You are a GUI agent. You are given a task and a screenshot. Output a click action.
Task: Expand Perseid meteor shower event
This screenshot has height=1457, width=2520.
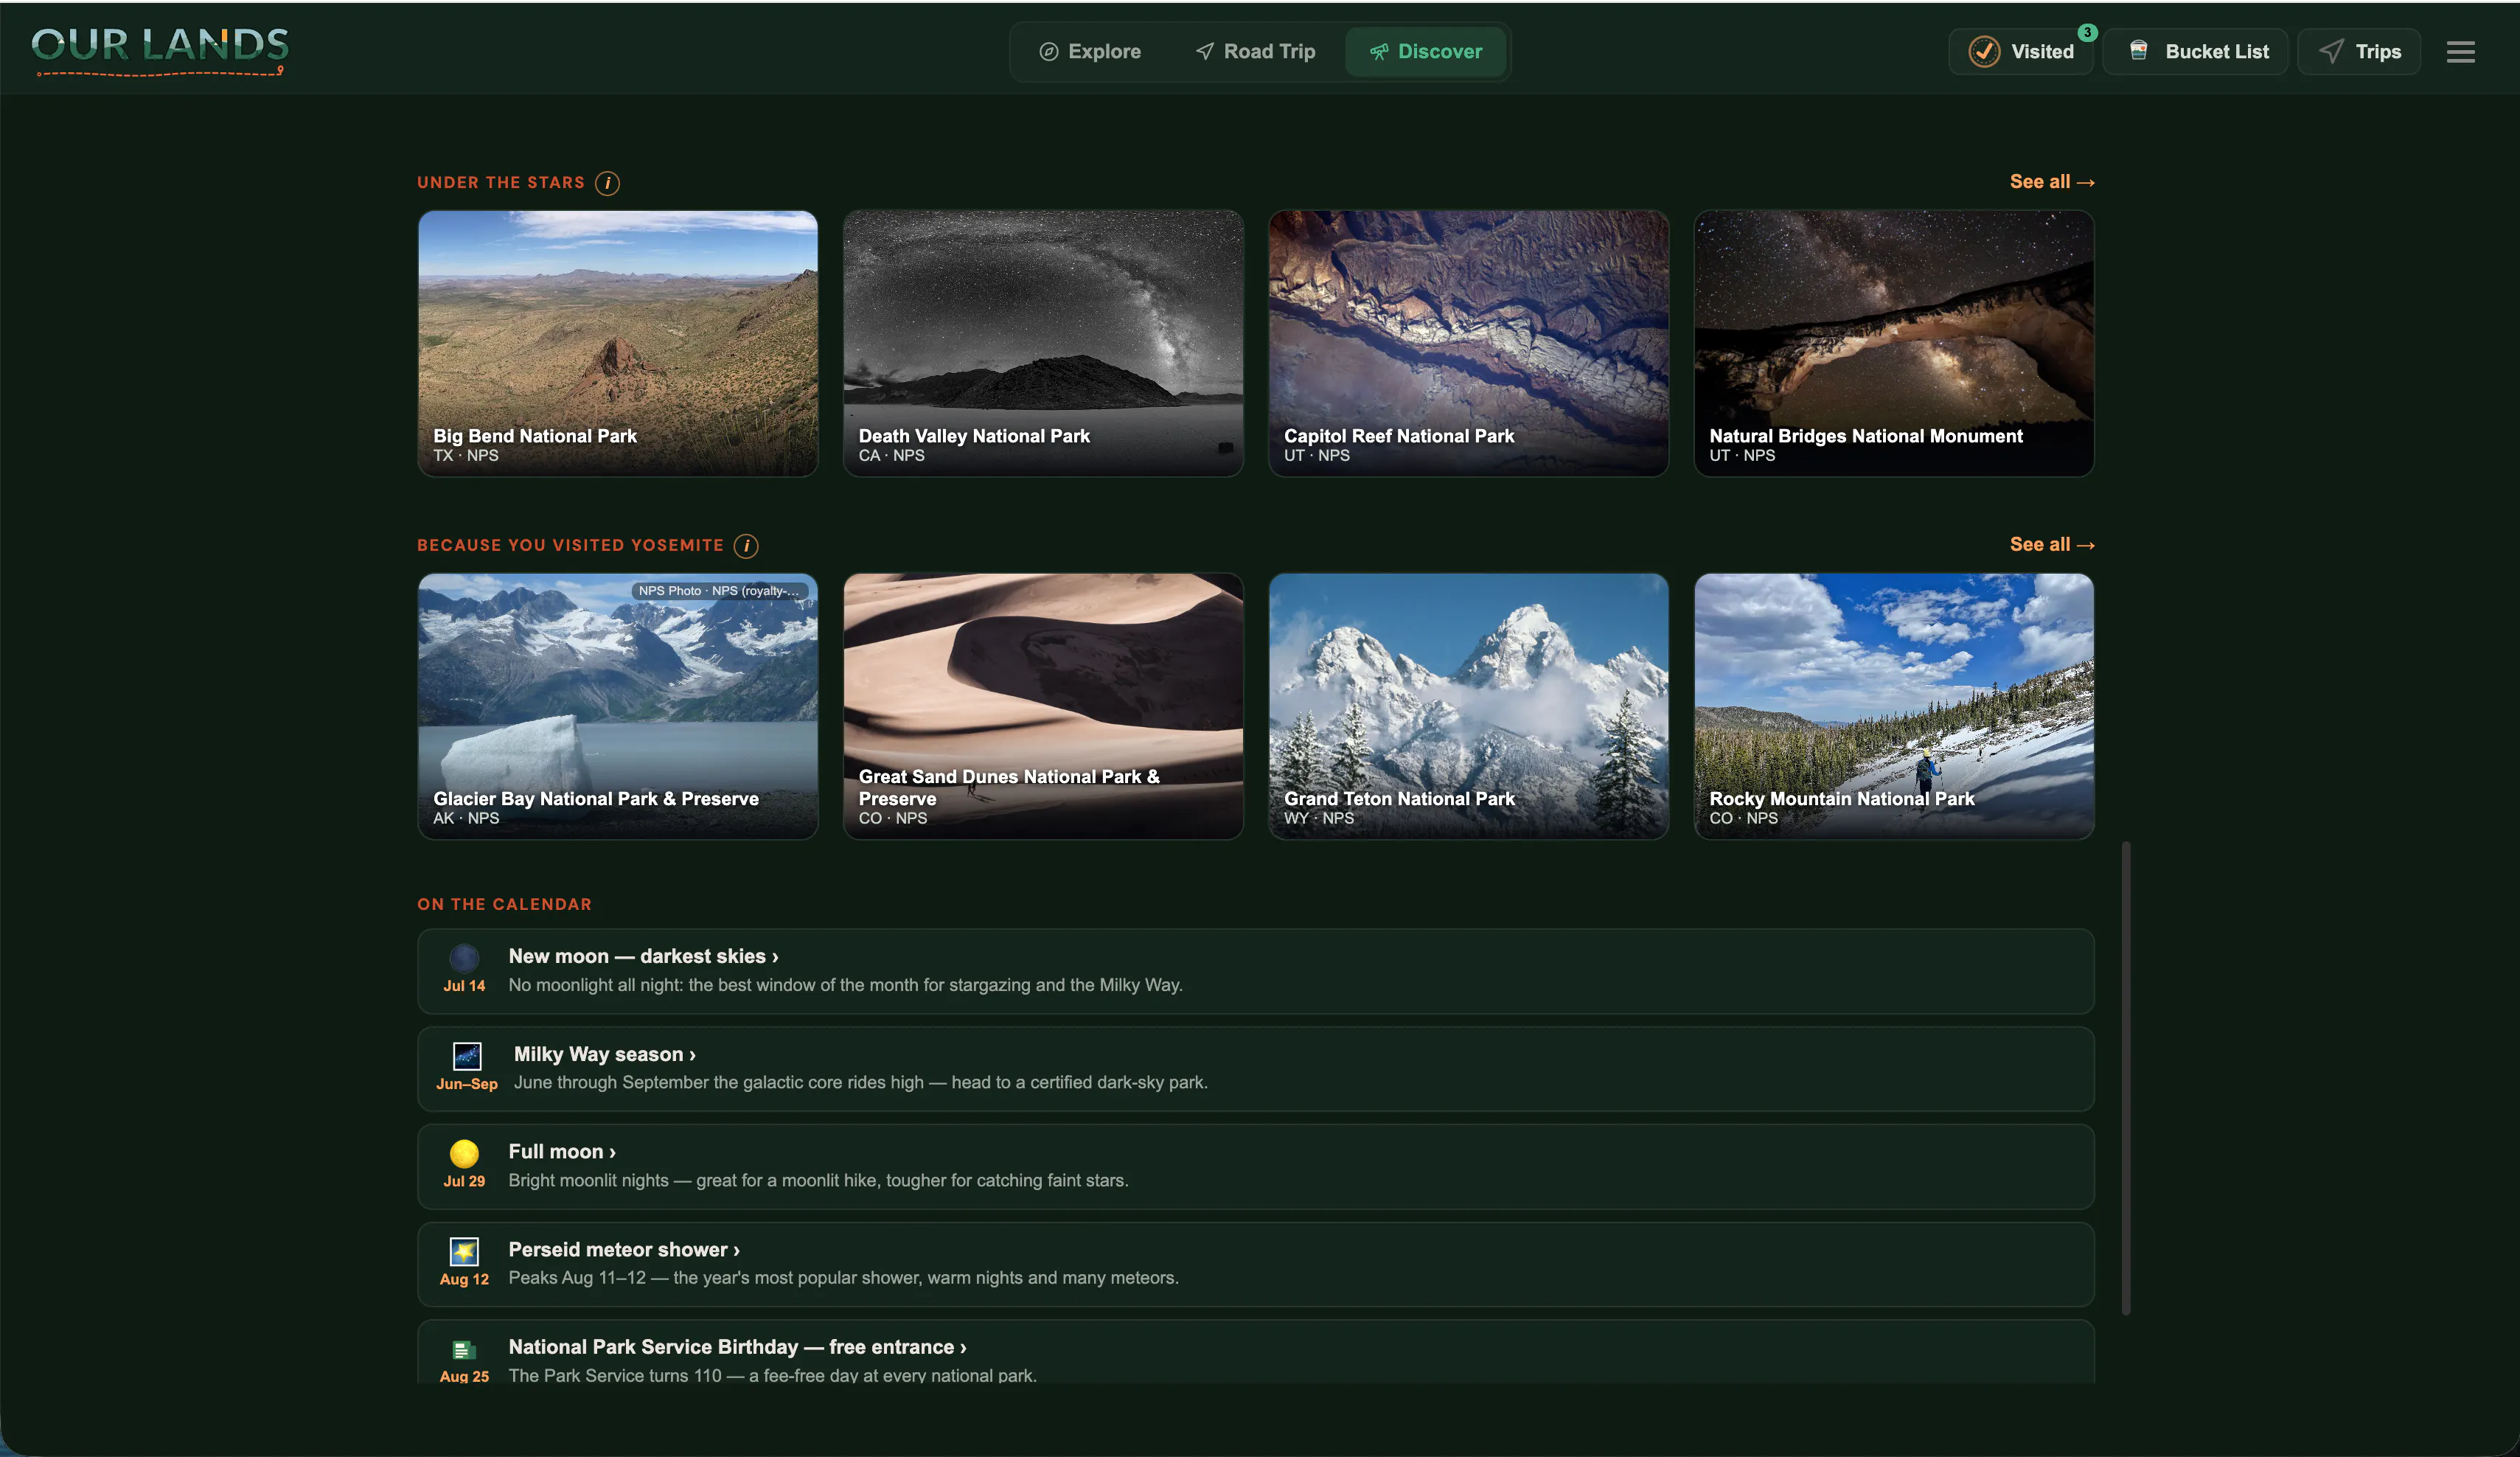click(1256, 1264)
